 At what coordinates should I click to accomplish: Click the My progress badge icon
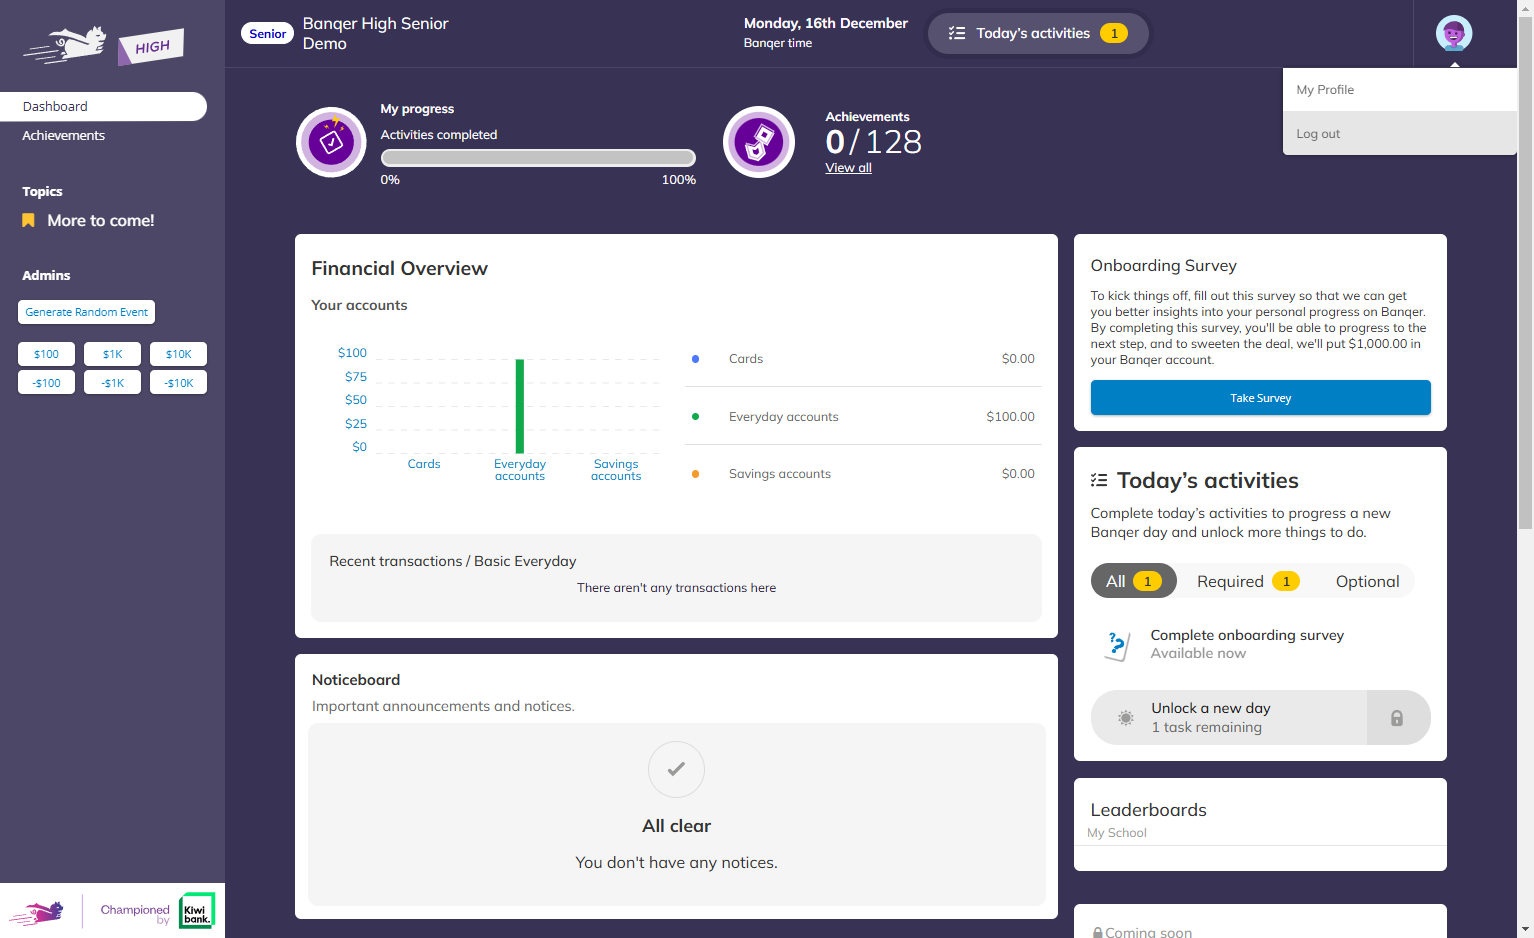pyautogui.click(x=331, y=142)
